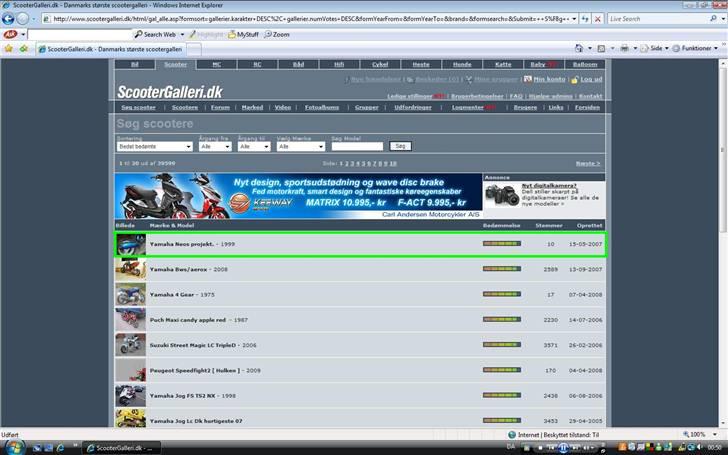This screenshot has height=455, width=728.
Task: Open the Windows Start menu orb
Action: coord(10,447)
